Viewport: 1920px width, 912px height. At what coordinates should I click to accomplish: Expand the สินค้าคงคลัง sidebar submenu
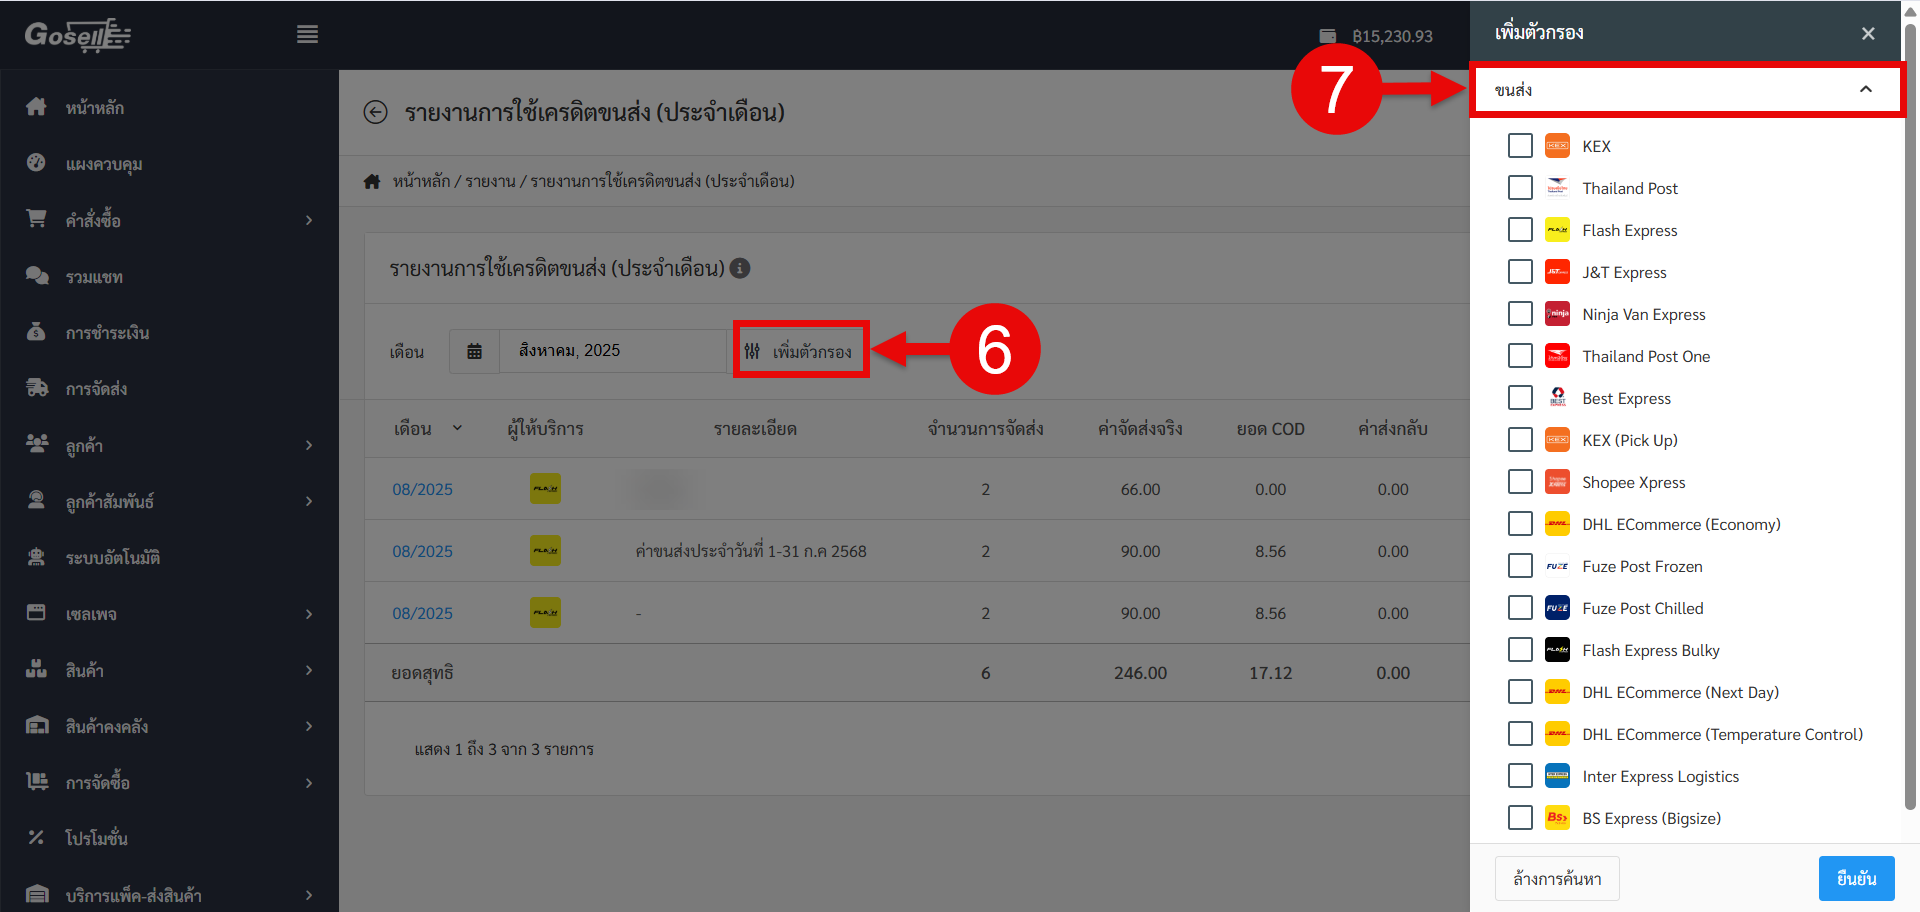pyautogui.click(x=309, y=726)
